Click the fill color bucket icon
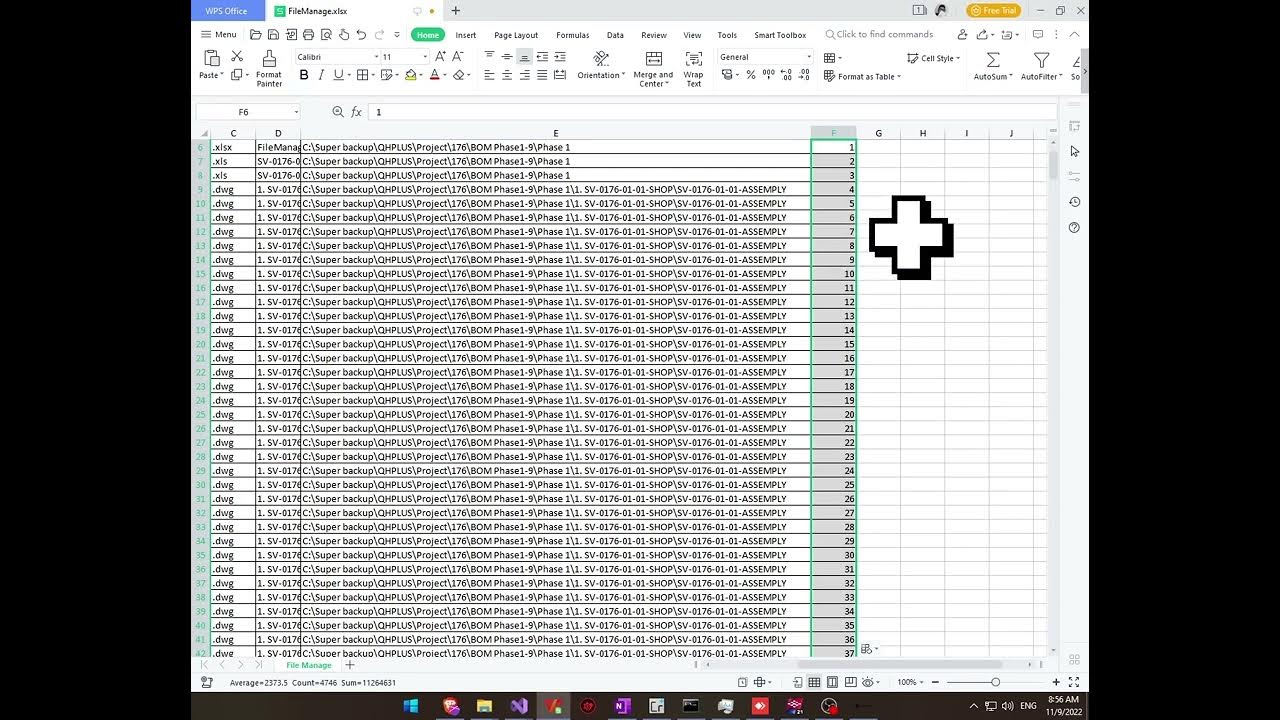Image resolution: width=1280 pixels, height=720 pixels. [x=410, y=75]
